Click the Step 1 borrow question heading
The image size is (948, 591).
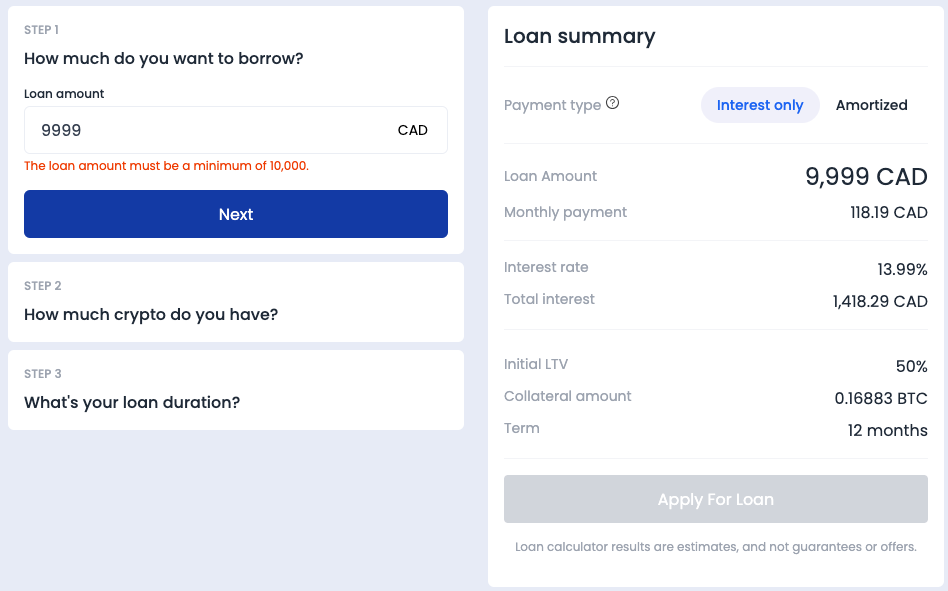[163, 58]
